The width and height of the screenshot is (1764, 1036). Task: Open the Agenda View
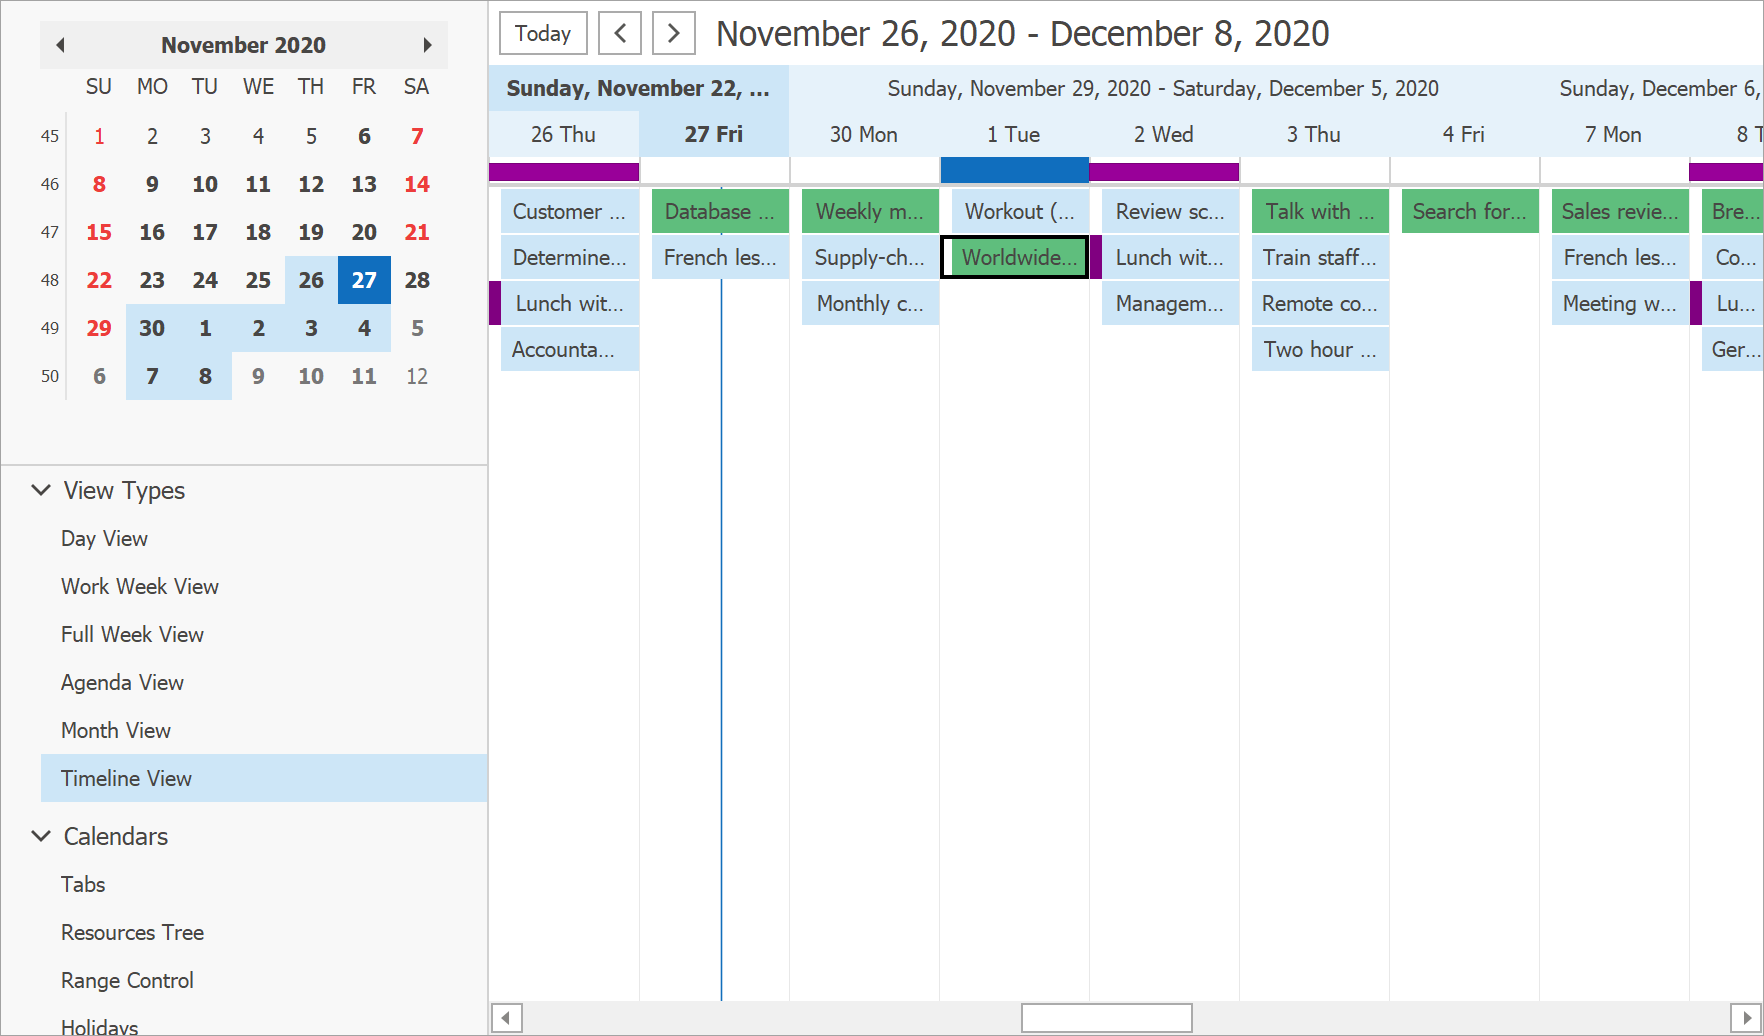tap(122, 682)
